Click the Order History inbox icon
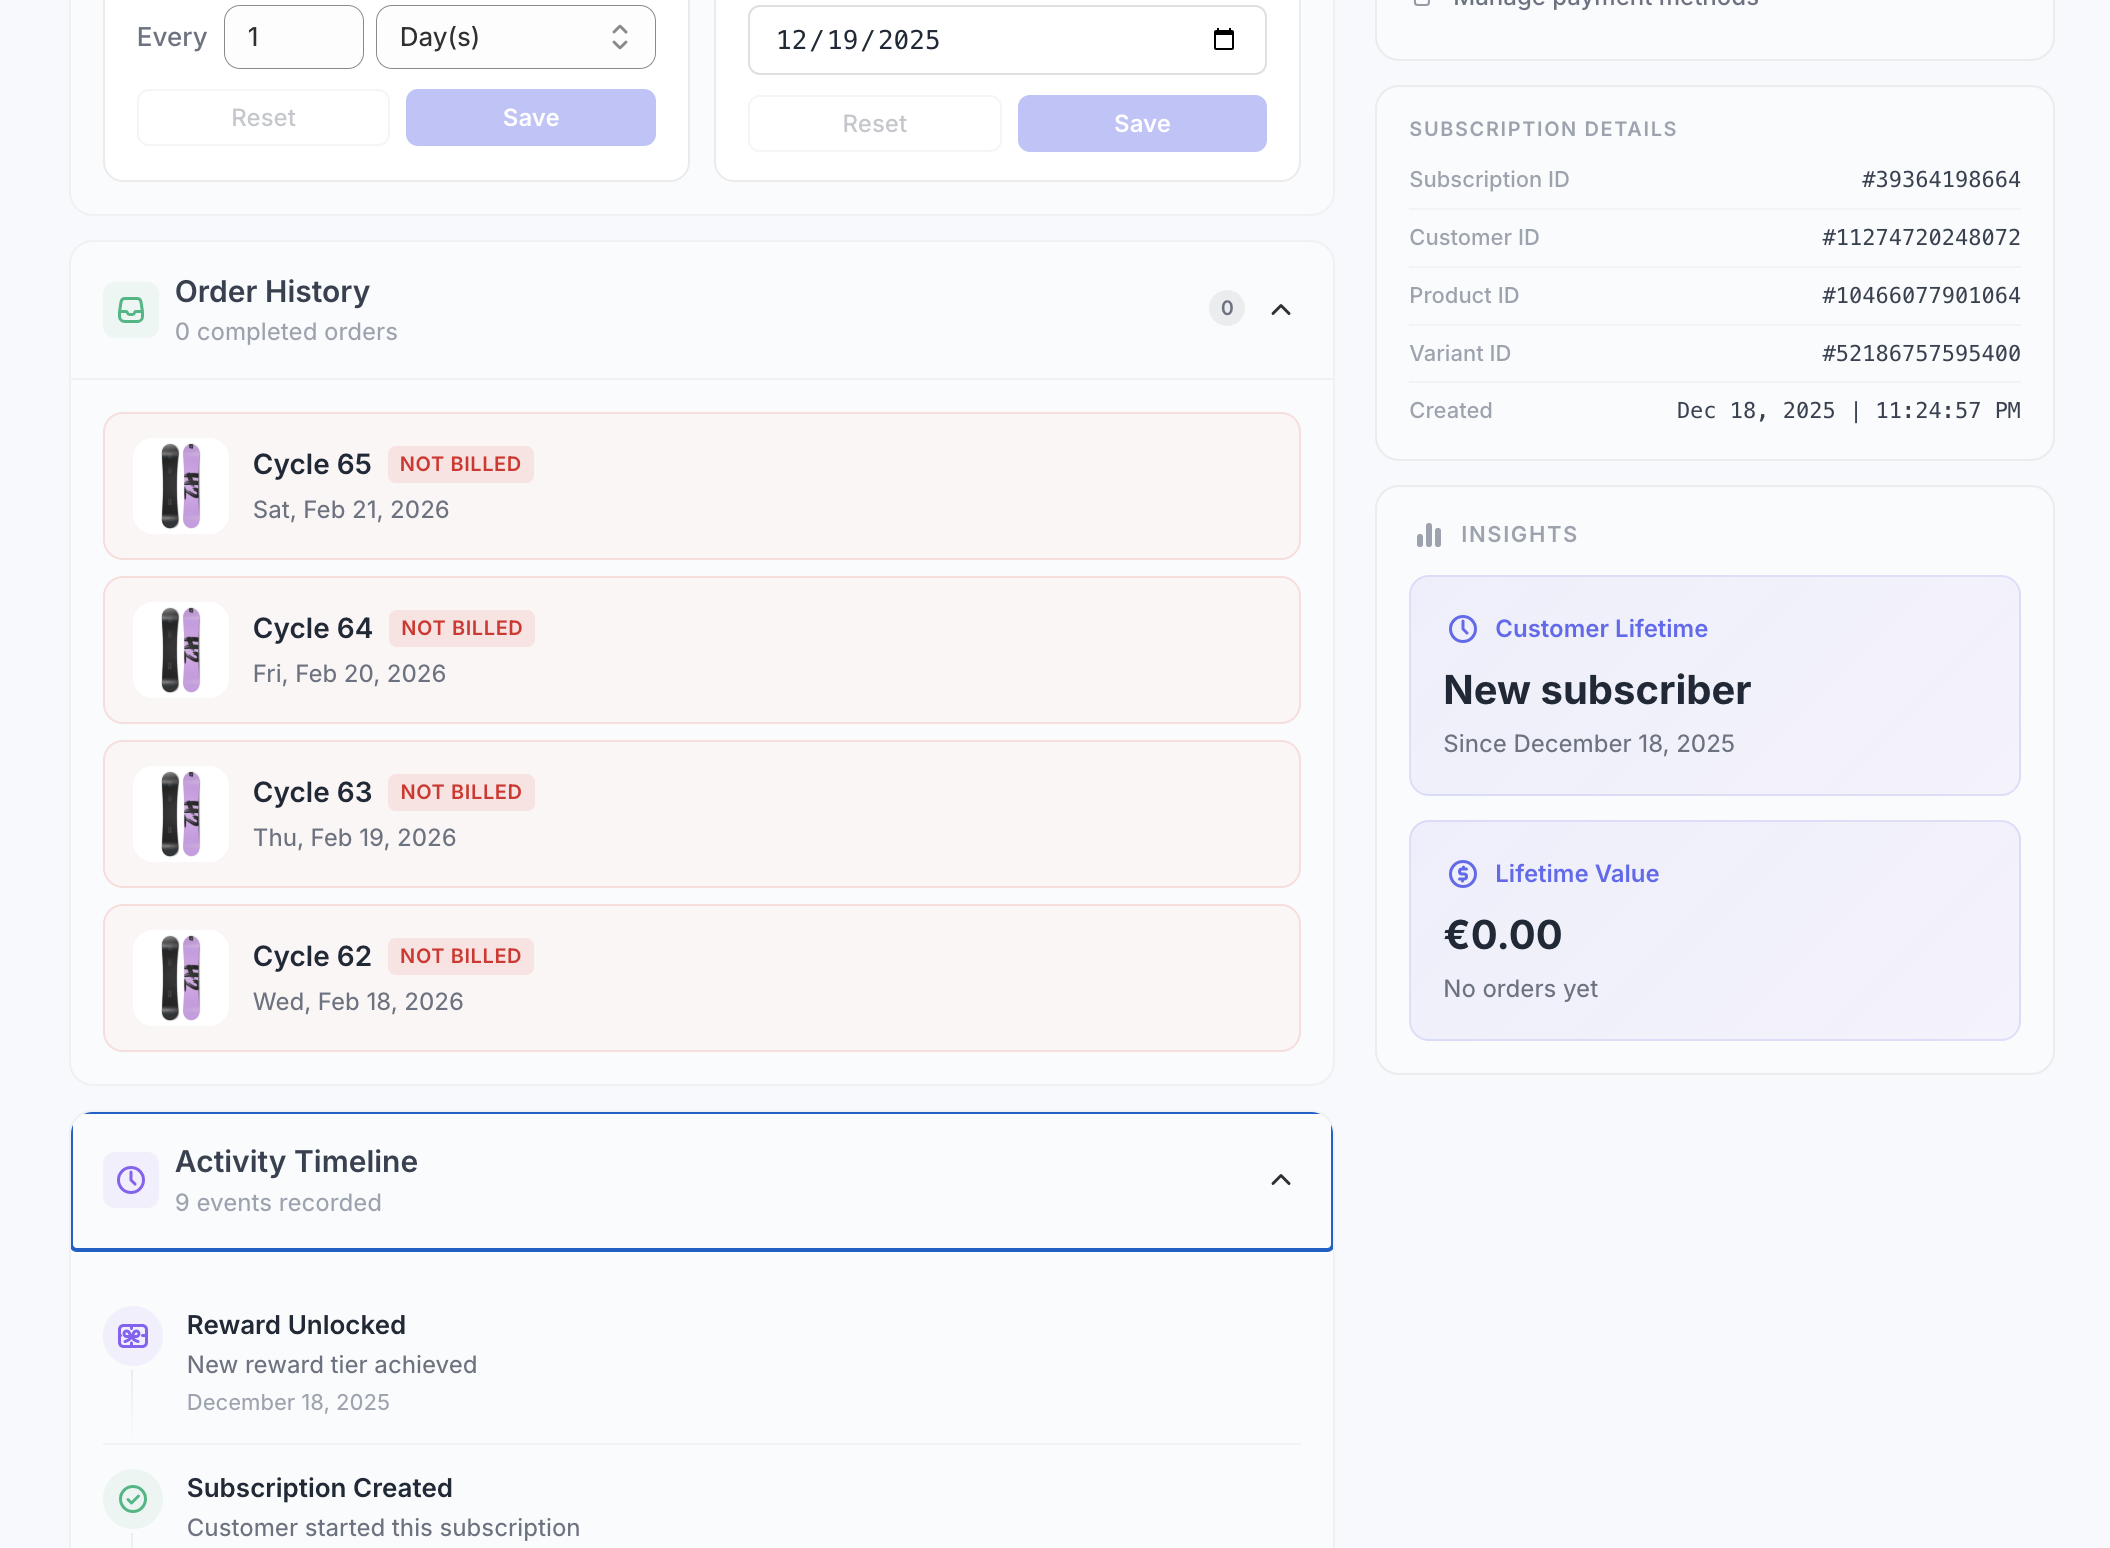 pyautogui.click(x=131, y=310)
